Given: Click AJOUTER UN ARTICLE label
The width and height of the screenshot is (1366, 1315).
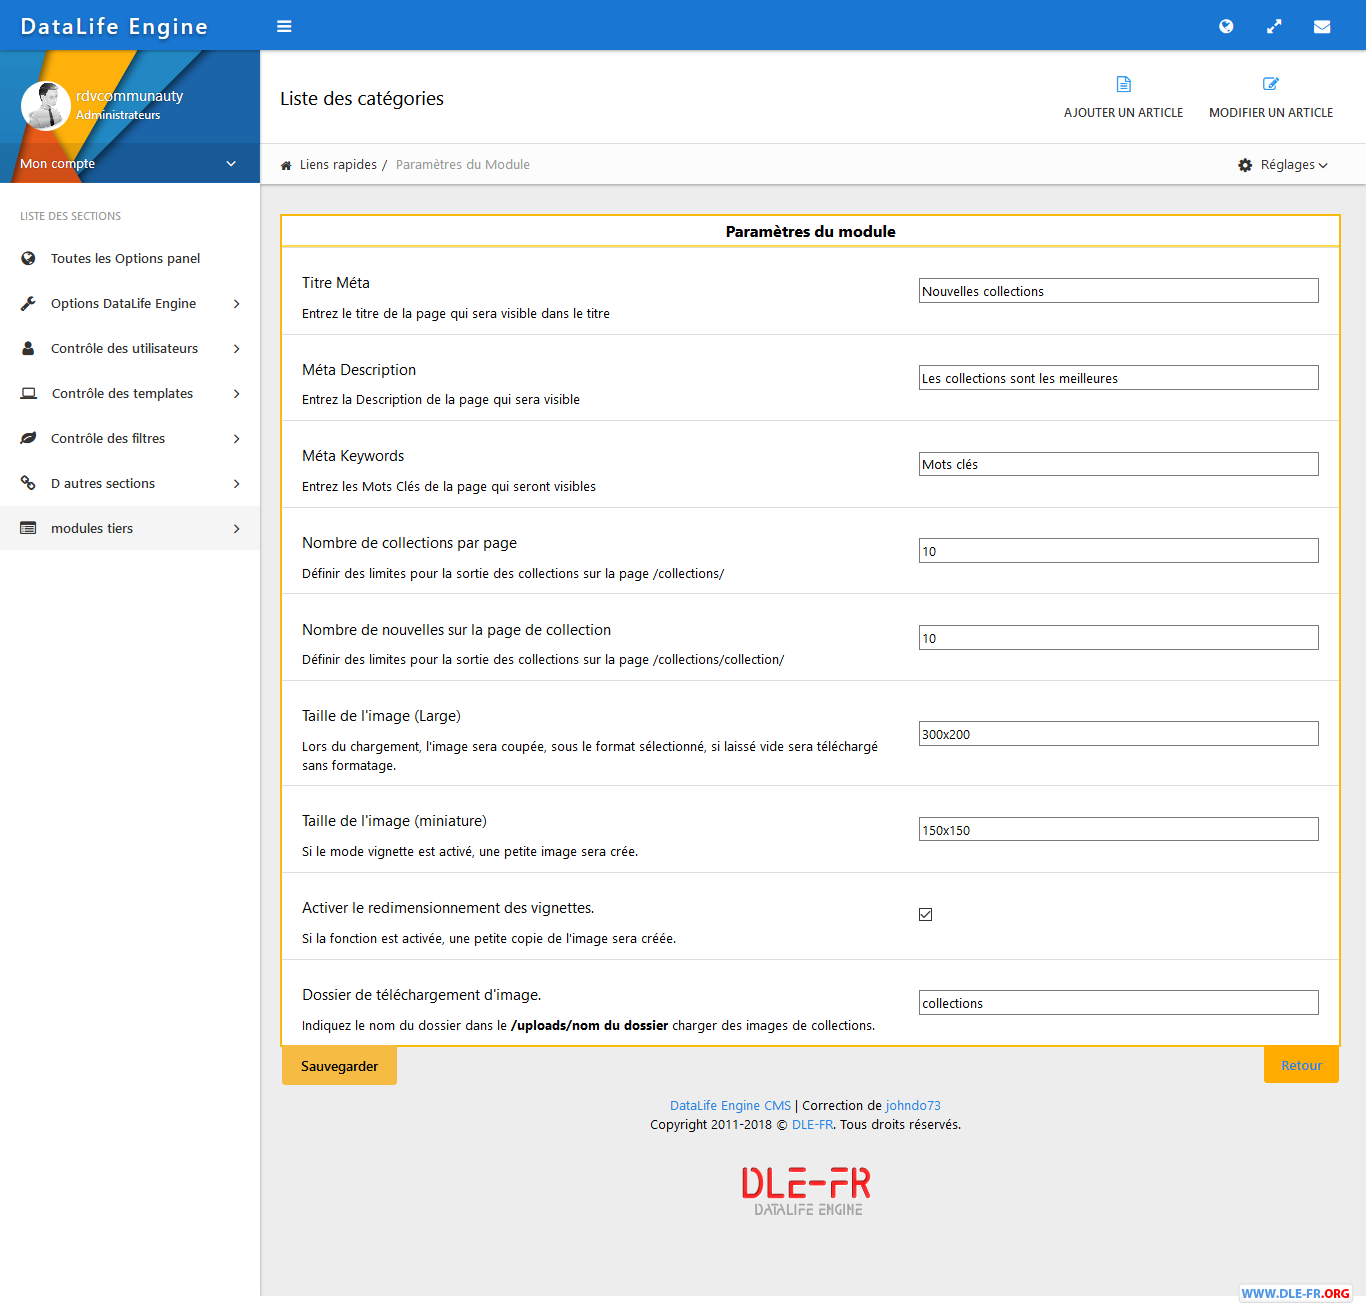Looking at the screenshot, I should coord(1124,113).
